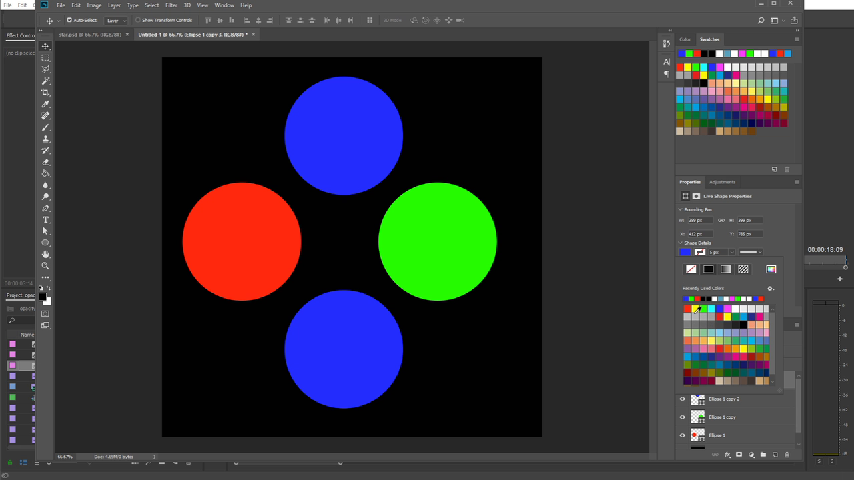Select the Hand tool
Viewport: 854px width, 480px height.
pos(46,254)
